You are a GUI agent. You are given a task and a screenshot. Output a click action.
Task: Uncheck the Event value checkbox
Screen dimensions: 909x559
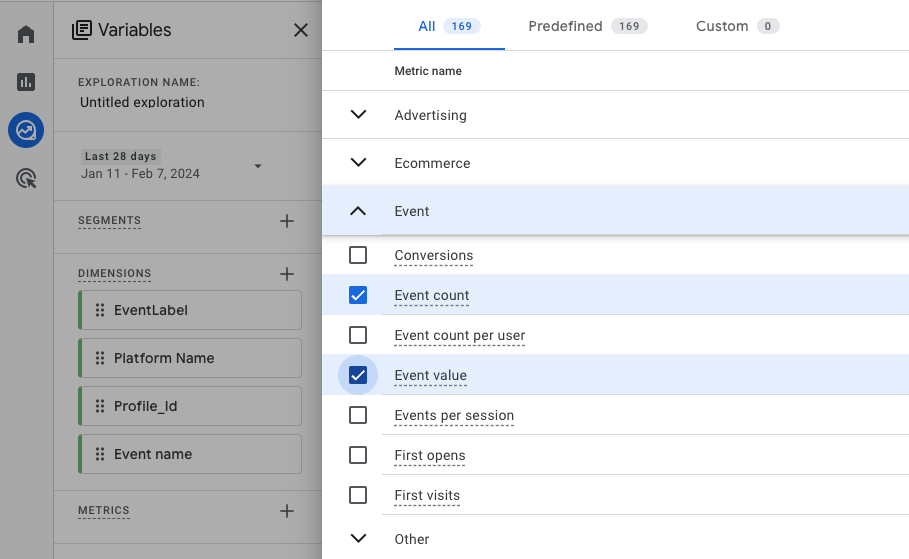pyautogui.click(x=358, y=375)
